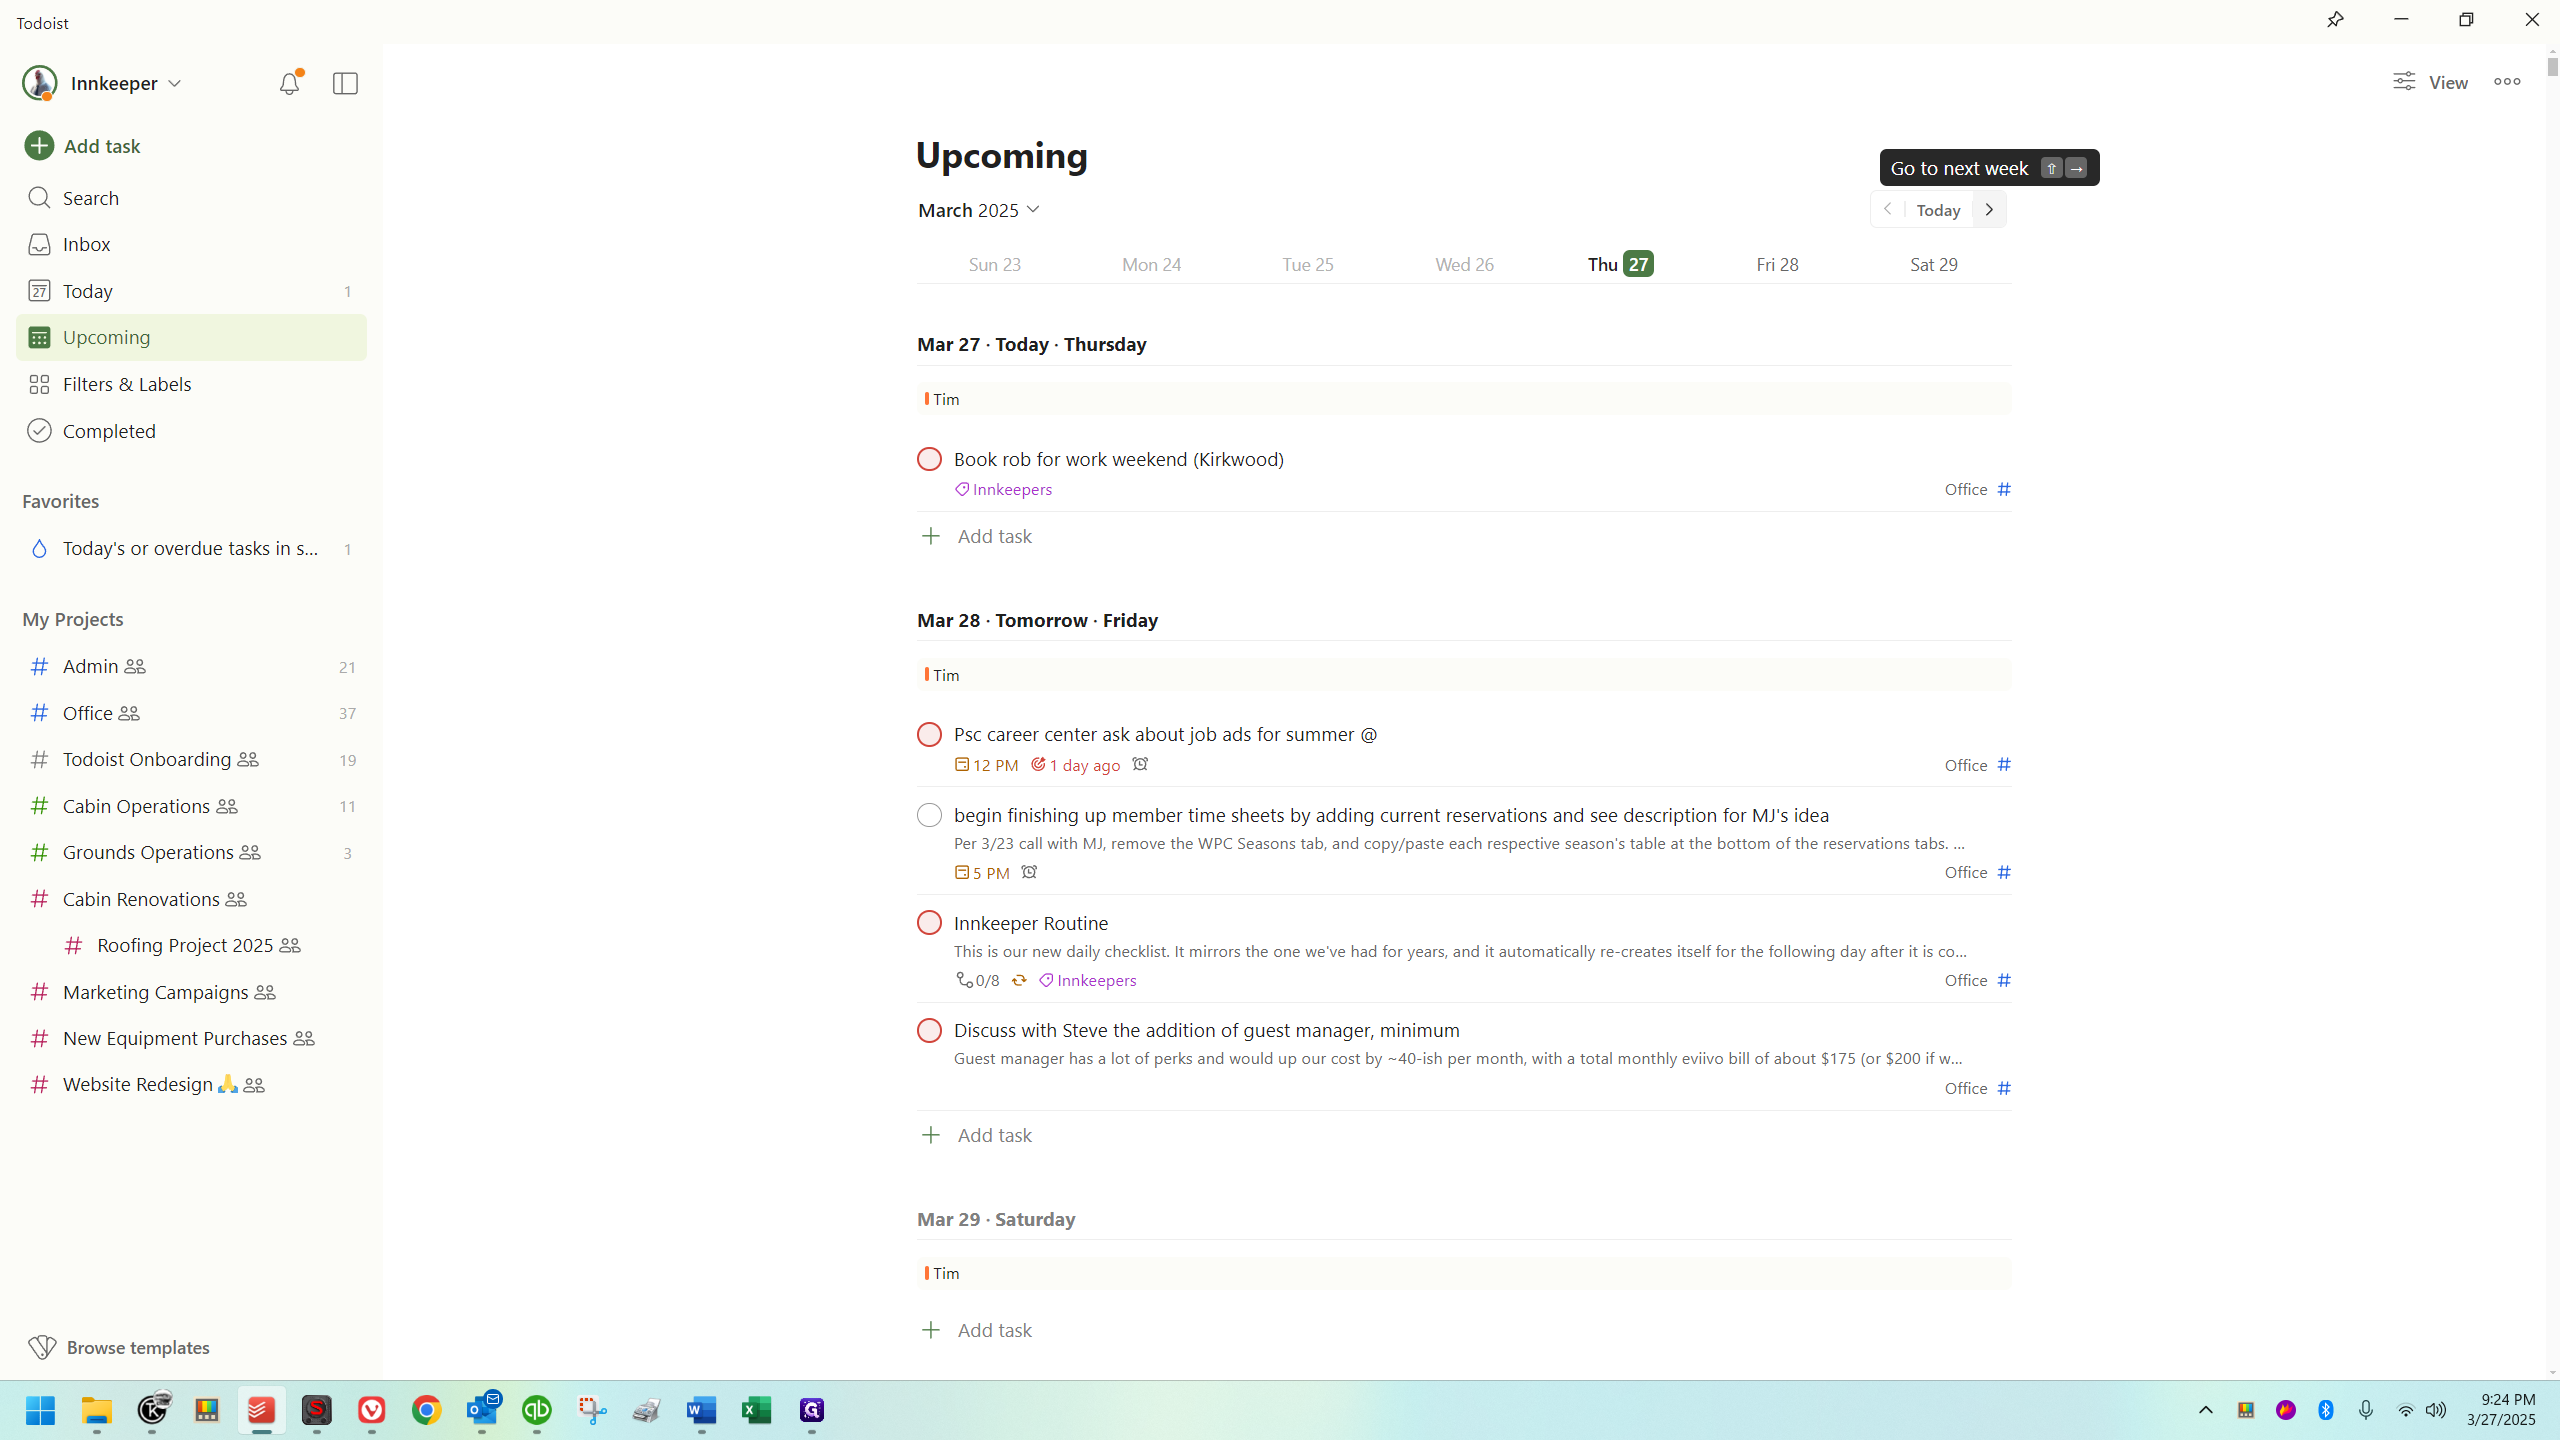The height and width of the screenshot is (1440, 2560).
Task: Open Outlook from taskbar
Action: [x=482, y=1410]
